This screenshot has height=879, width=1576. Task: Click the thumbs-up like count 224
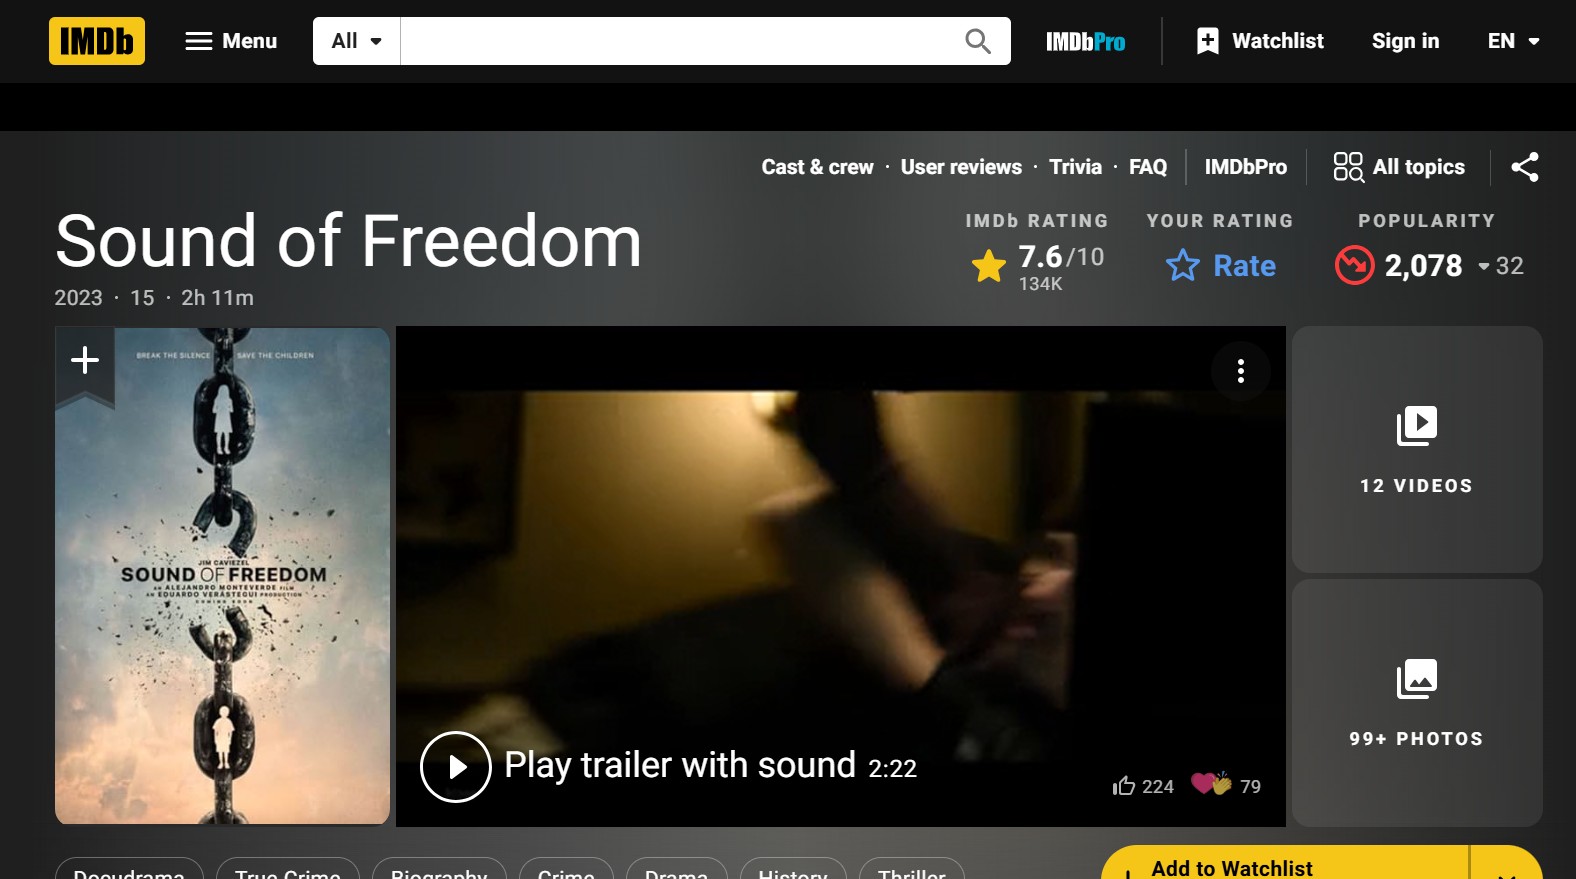pyautogui.click(x=1143, y=786)
